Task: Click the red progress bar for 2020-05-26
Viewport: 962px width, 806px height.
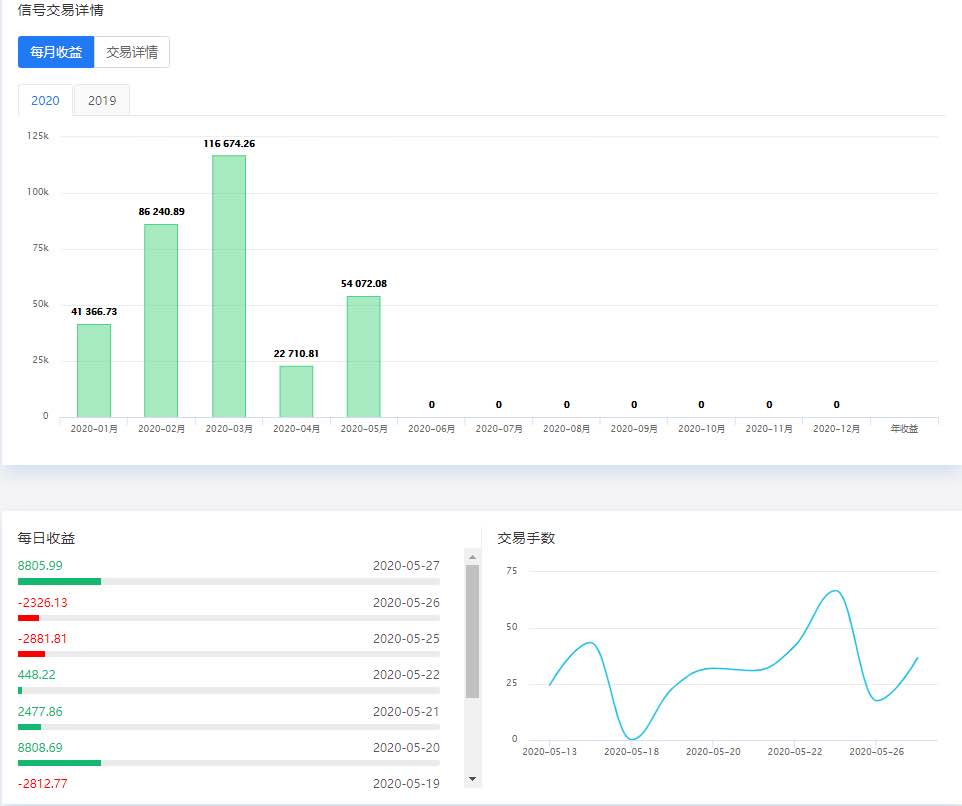Action: coord(28,618)
